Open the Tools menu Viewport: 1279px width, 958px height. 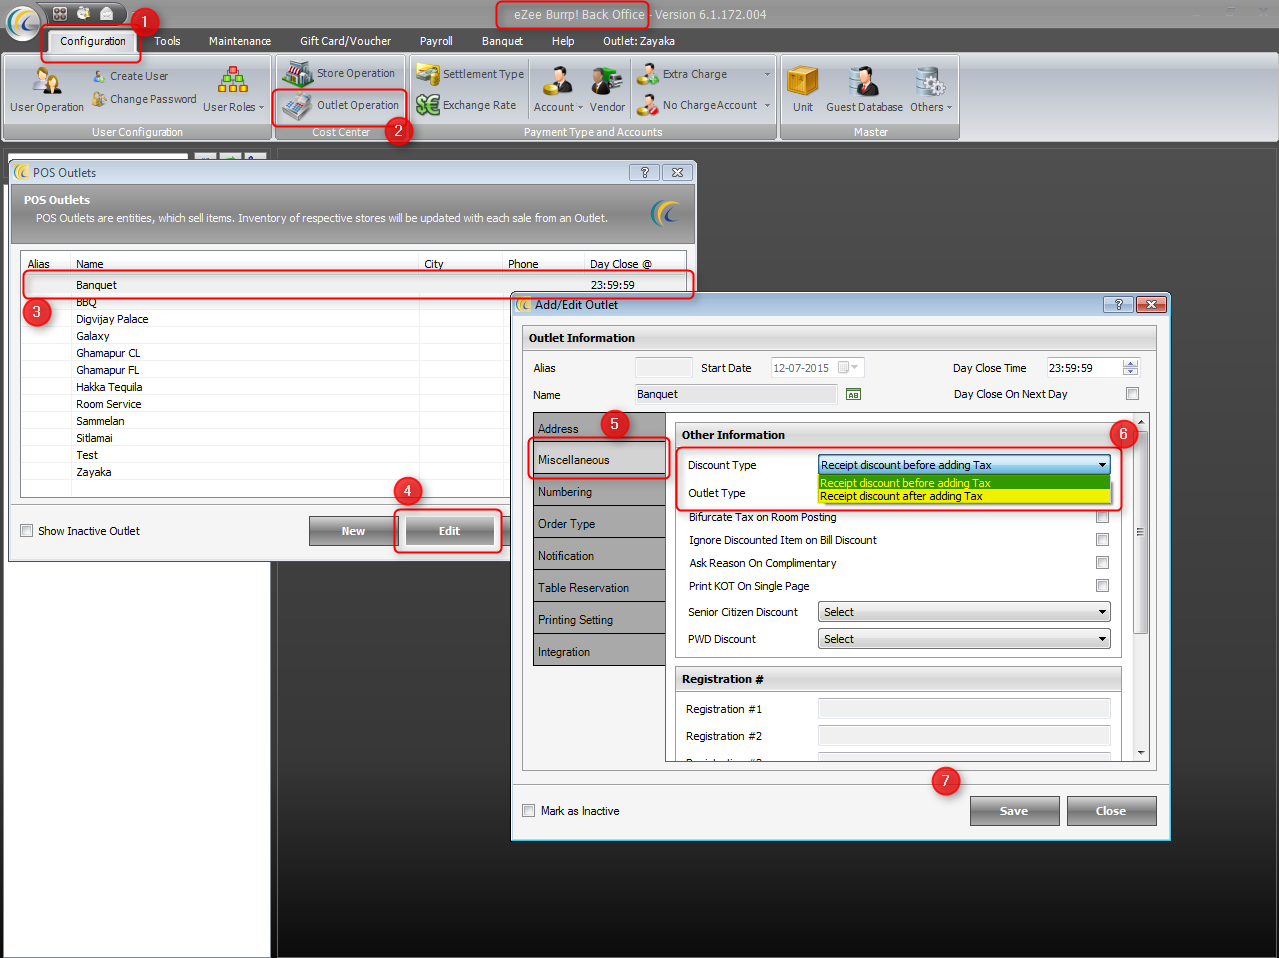(x=167, y=41)
